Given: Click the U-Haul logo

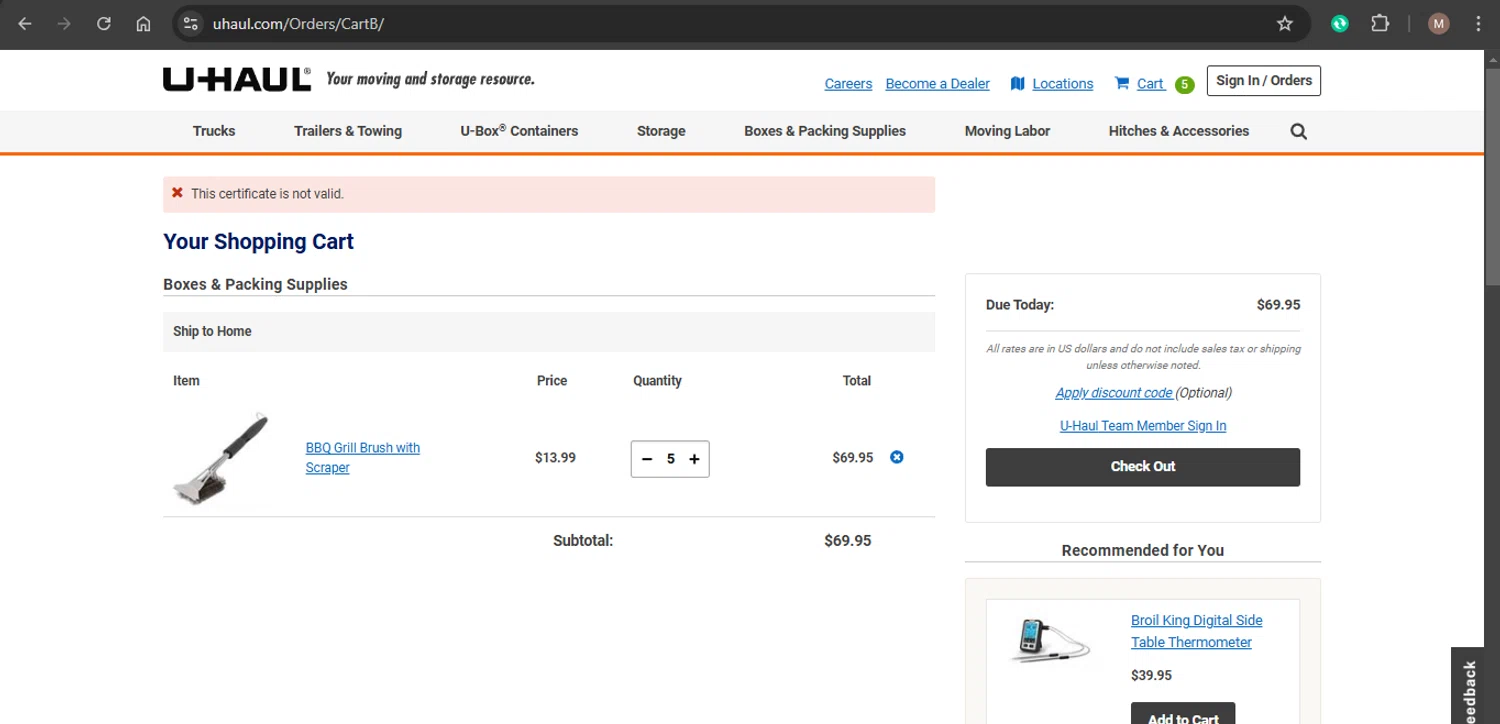Looking at the screenshot, I should (237, 80).
